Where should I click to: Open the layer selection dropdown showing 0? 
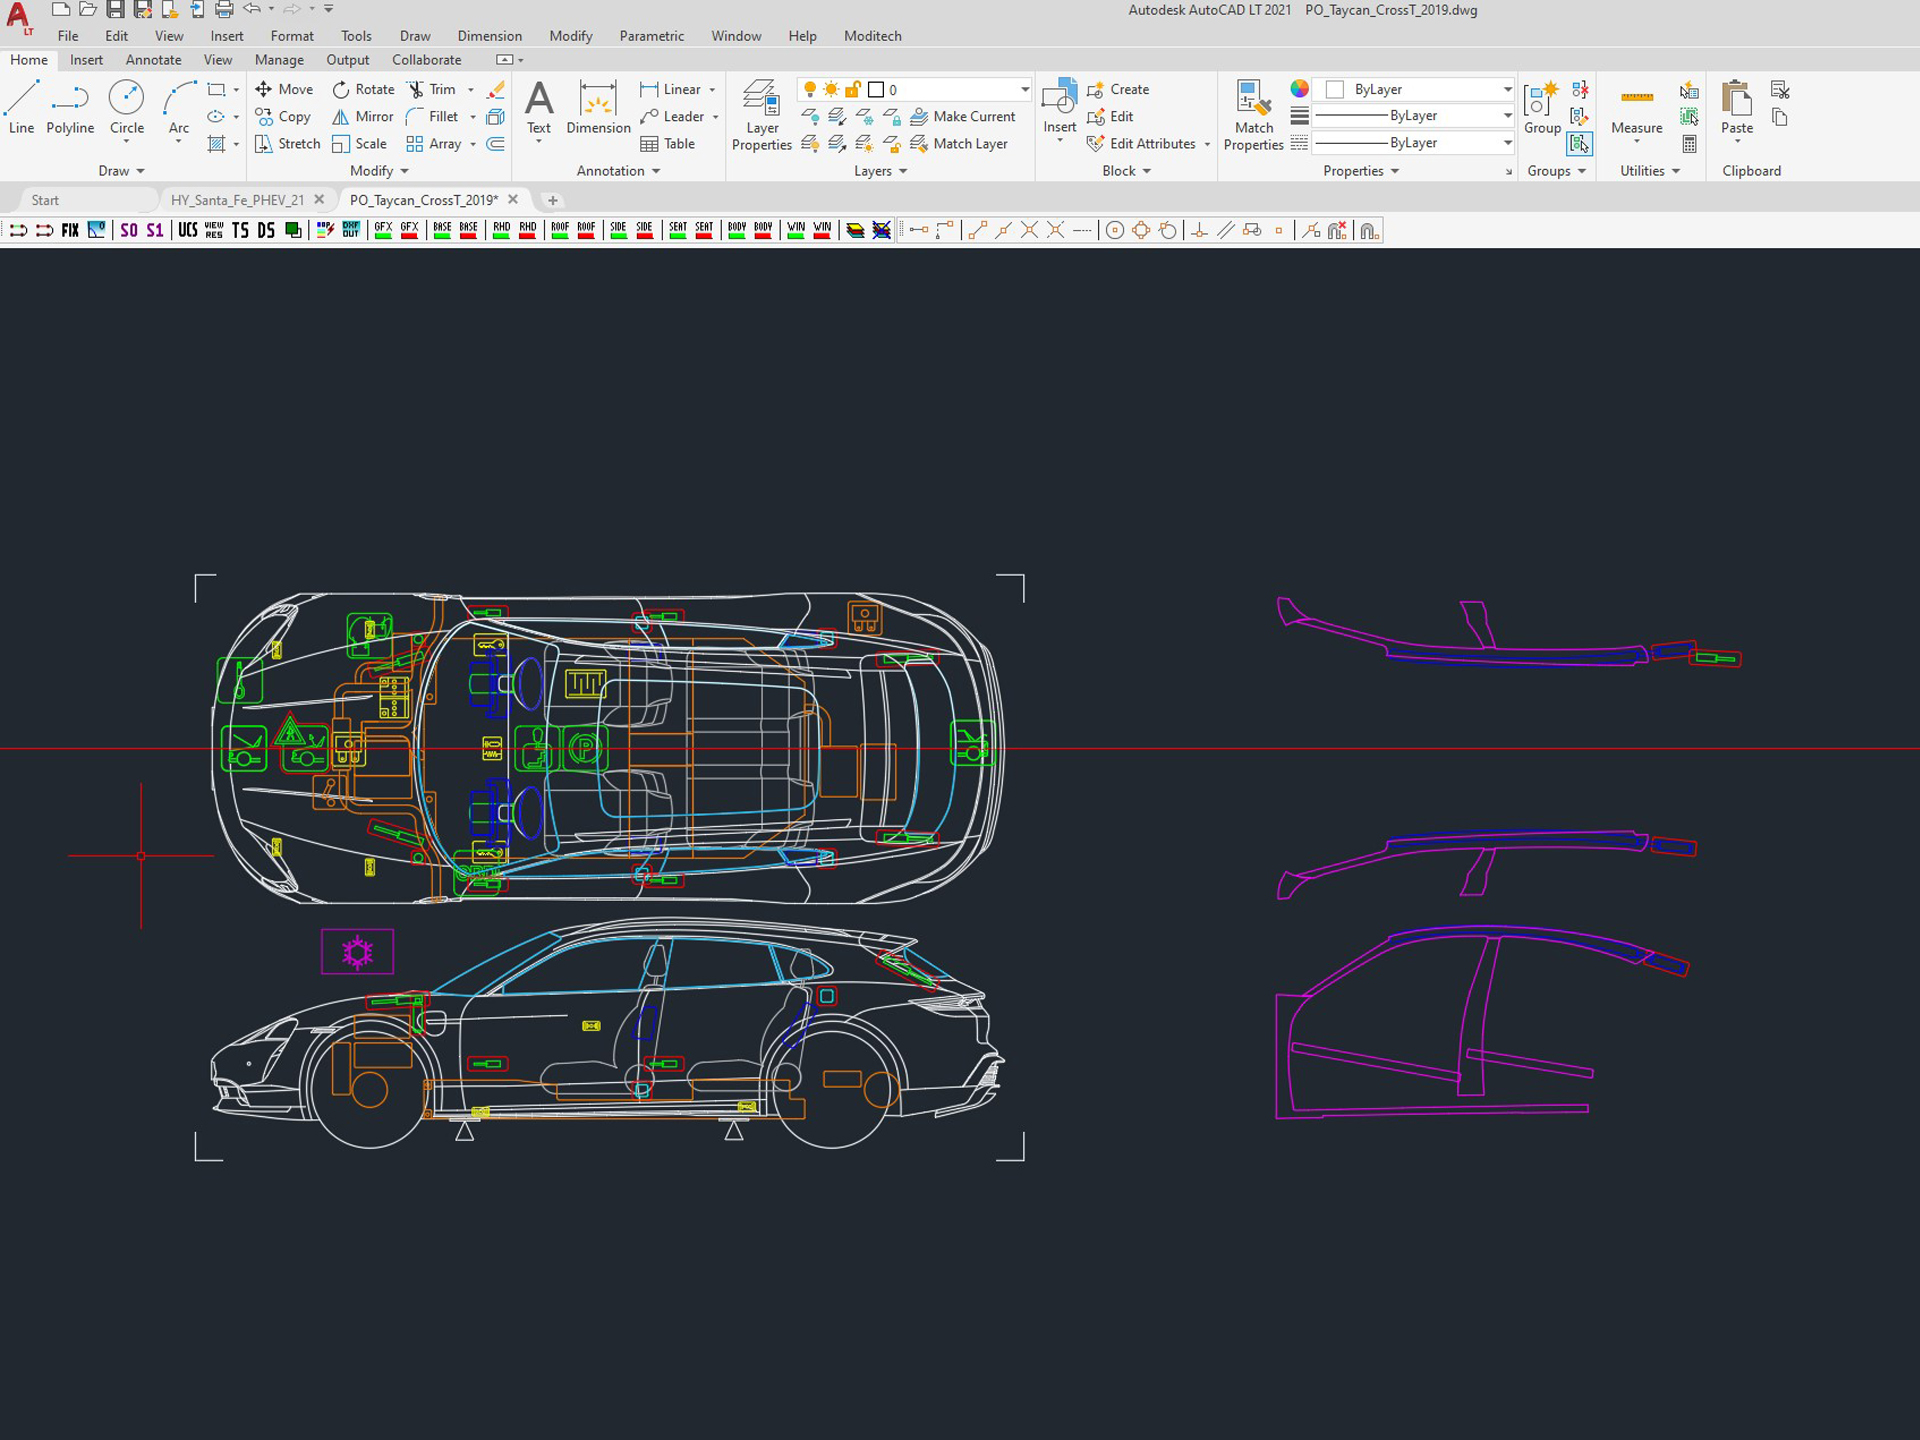click(x=915, y=89)
